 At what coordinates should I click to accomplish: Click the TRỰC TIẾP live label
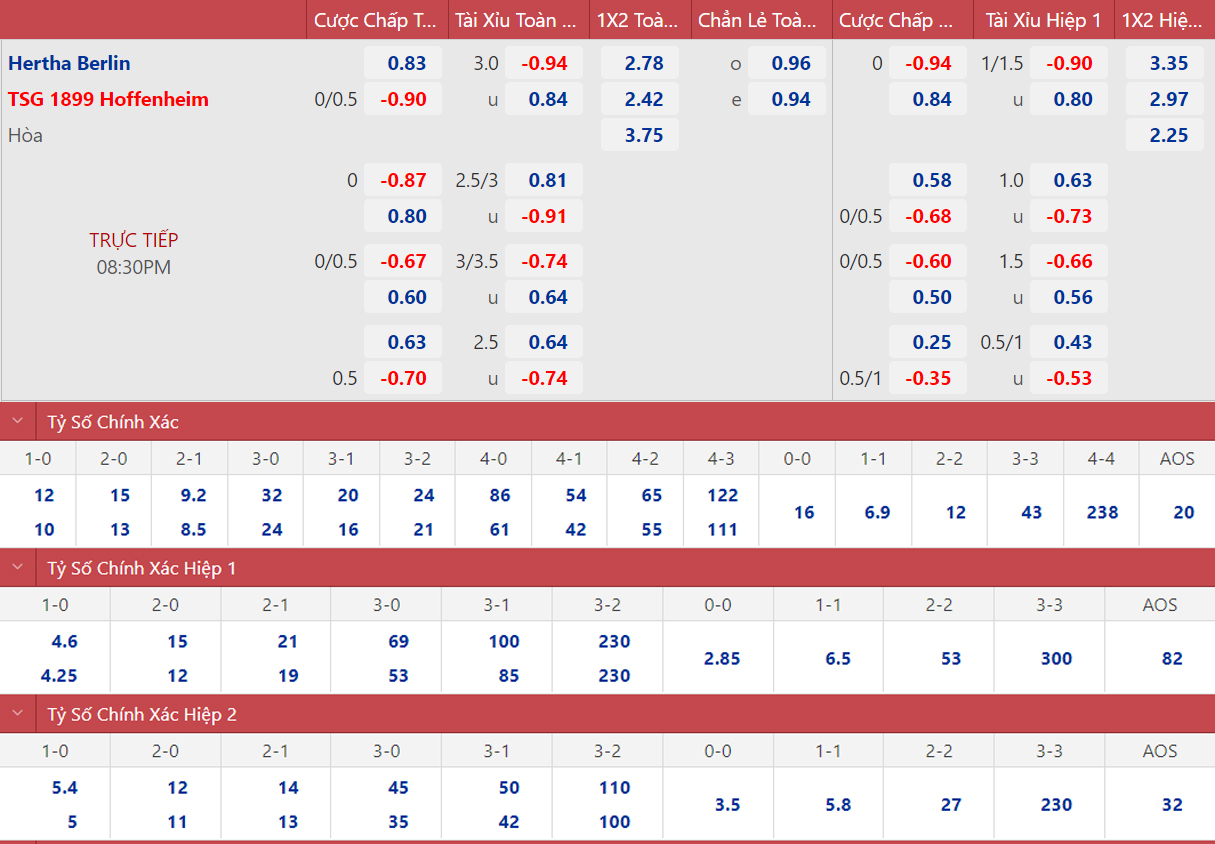133,240
